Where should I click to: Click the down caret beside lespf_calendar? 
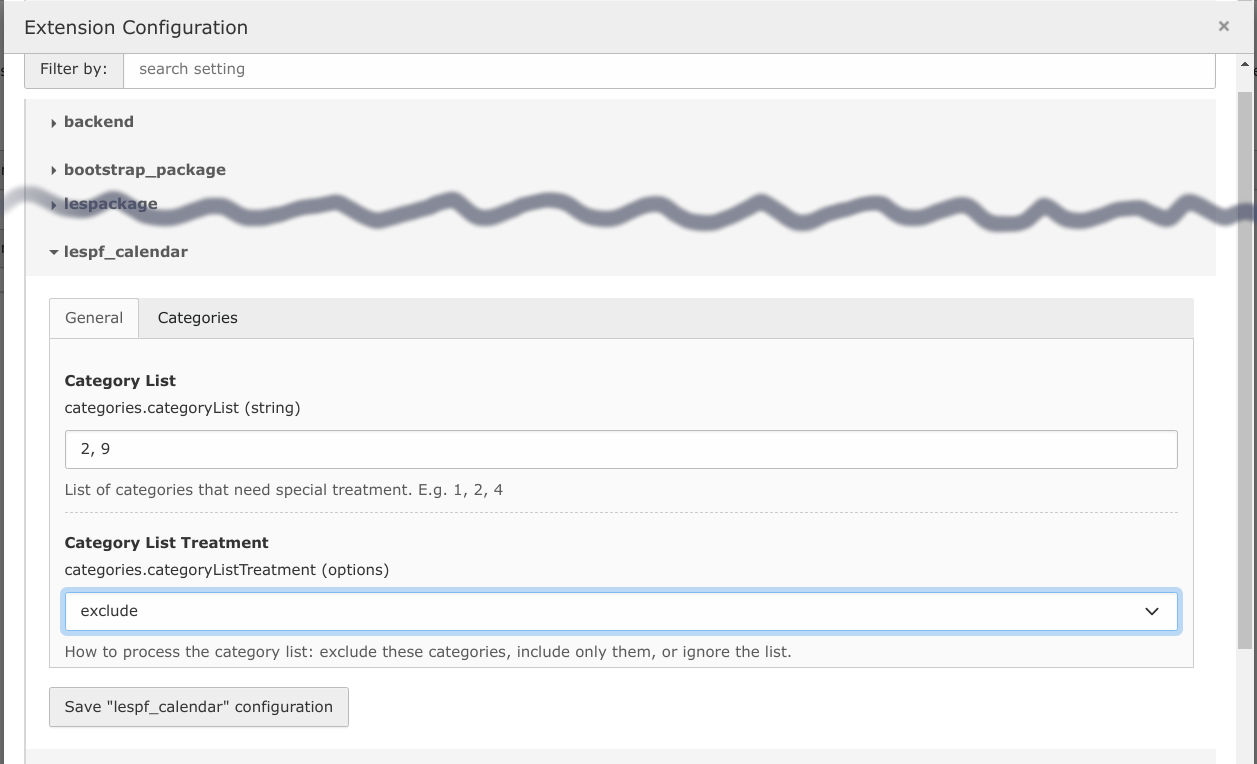(54, 253)
